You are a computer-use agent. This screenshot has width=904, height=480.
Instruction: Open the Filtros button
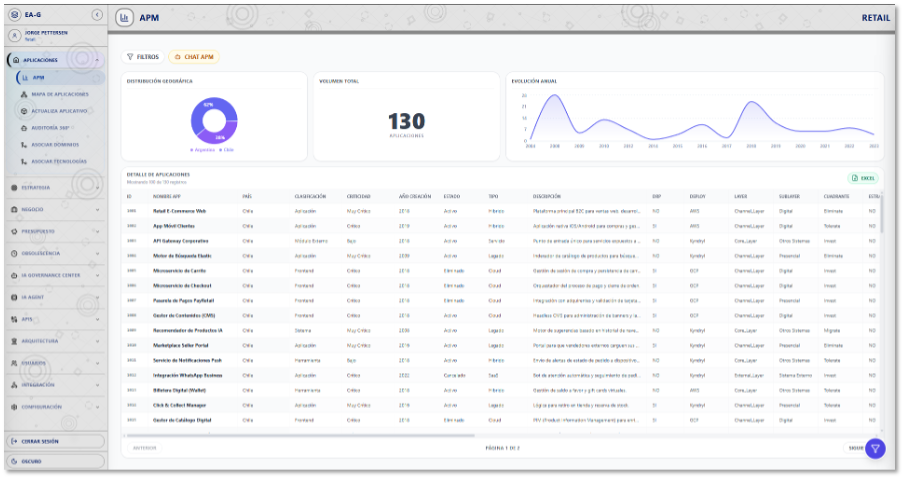click(x=142, y=57)
